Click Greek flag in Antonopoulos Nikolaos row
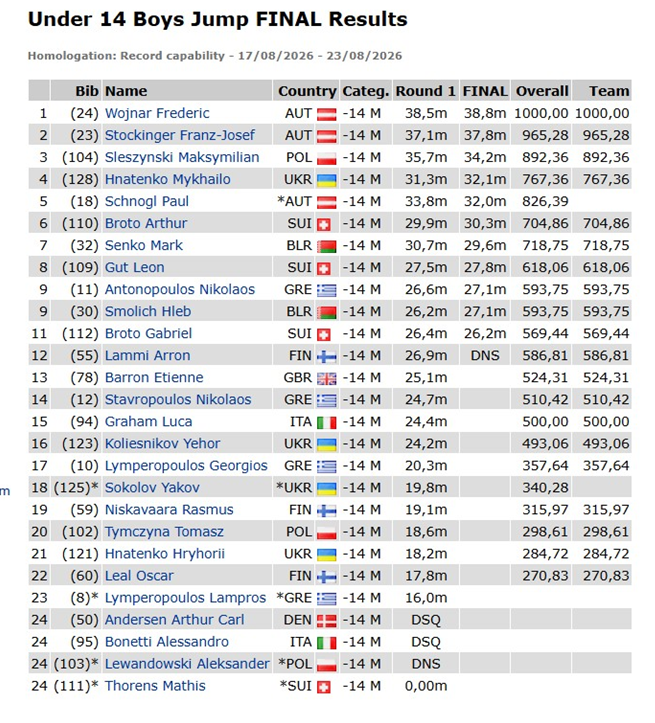This screenshot has height=723, width=655. (326, 290)
